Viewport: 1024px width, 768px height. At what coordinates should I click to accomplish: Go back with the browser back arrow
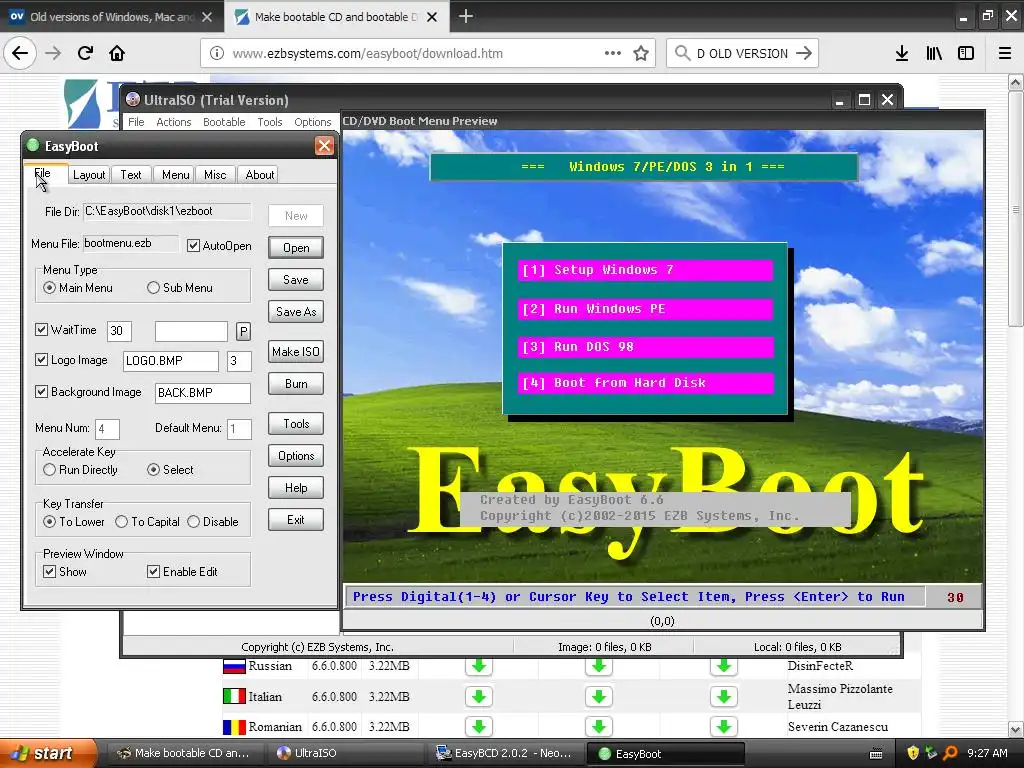coord(20,53)
